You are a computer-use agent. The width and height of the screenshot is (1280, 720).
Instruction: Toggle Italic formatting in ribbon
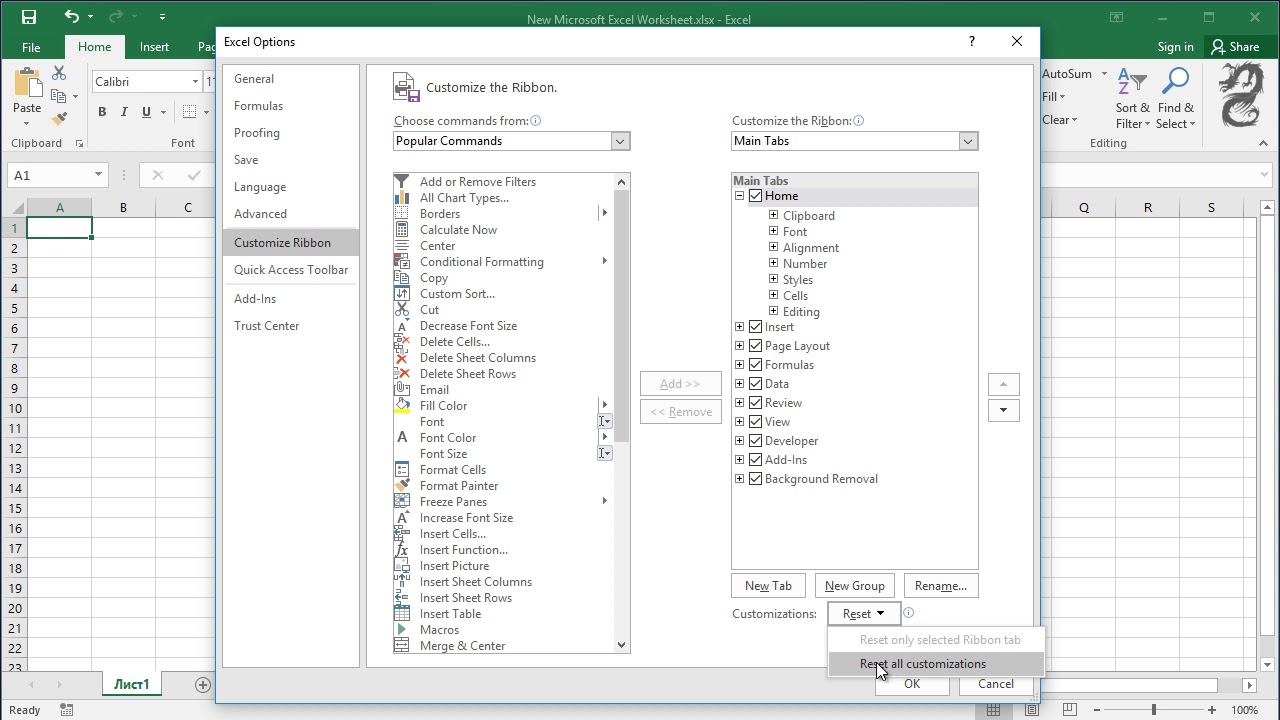(124, 112)
